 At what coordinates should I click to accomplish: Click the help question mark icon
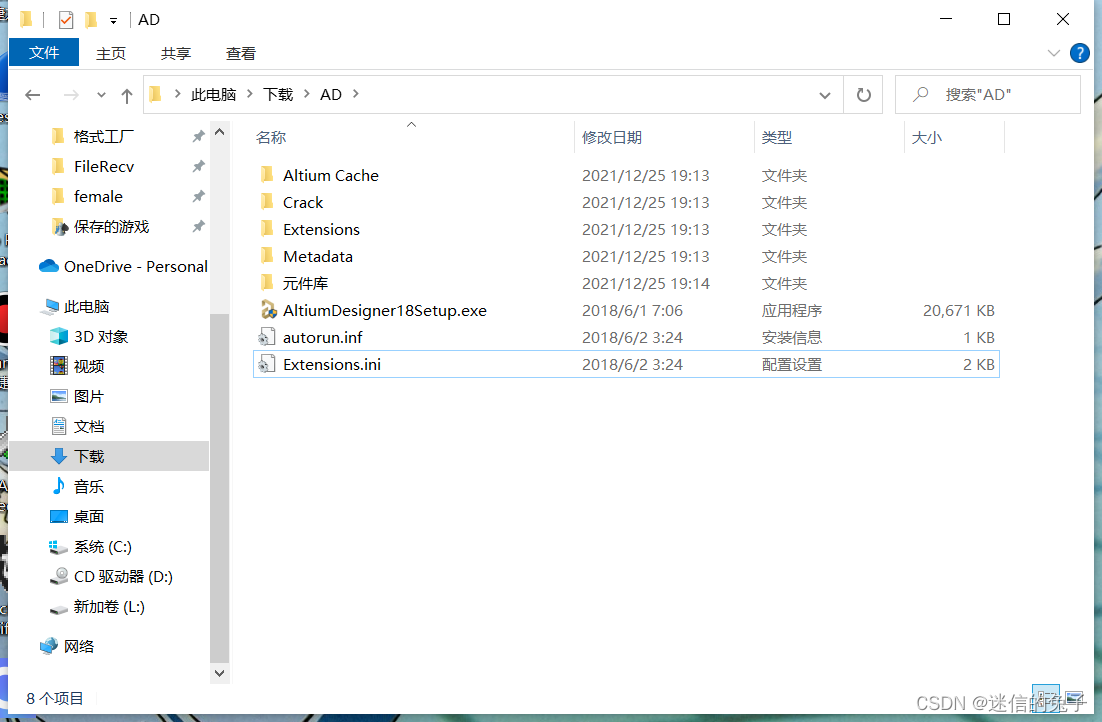click(x=1080, y=53)
